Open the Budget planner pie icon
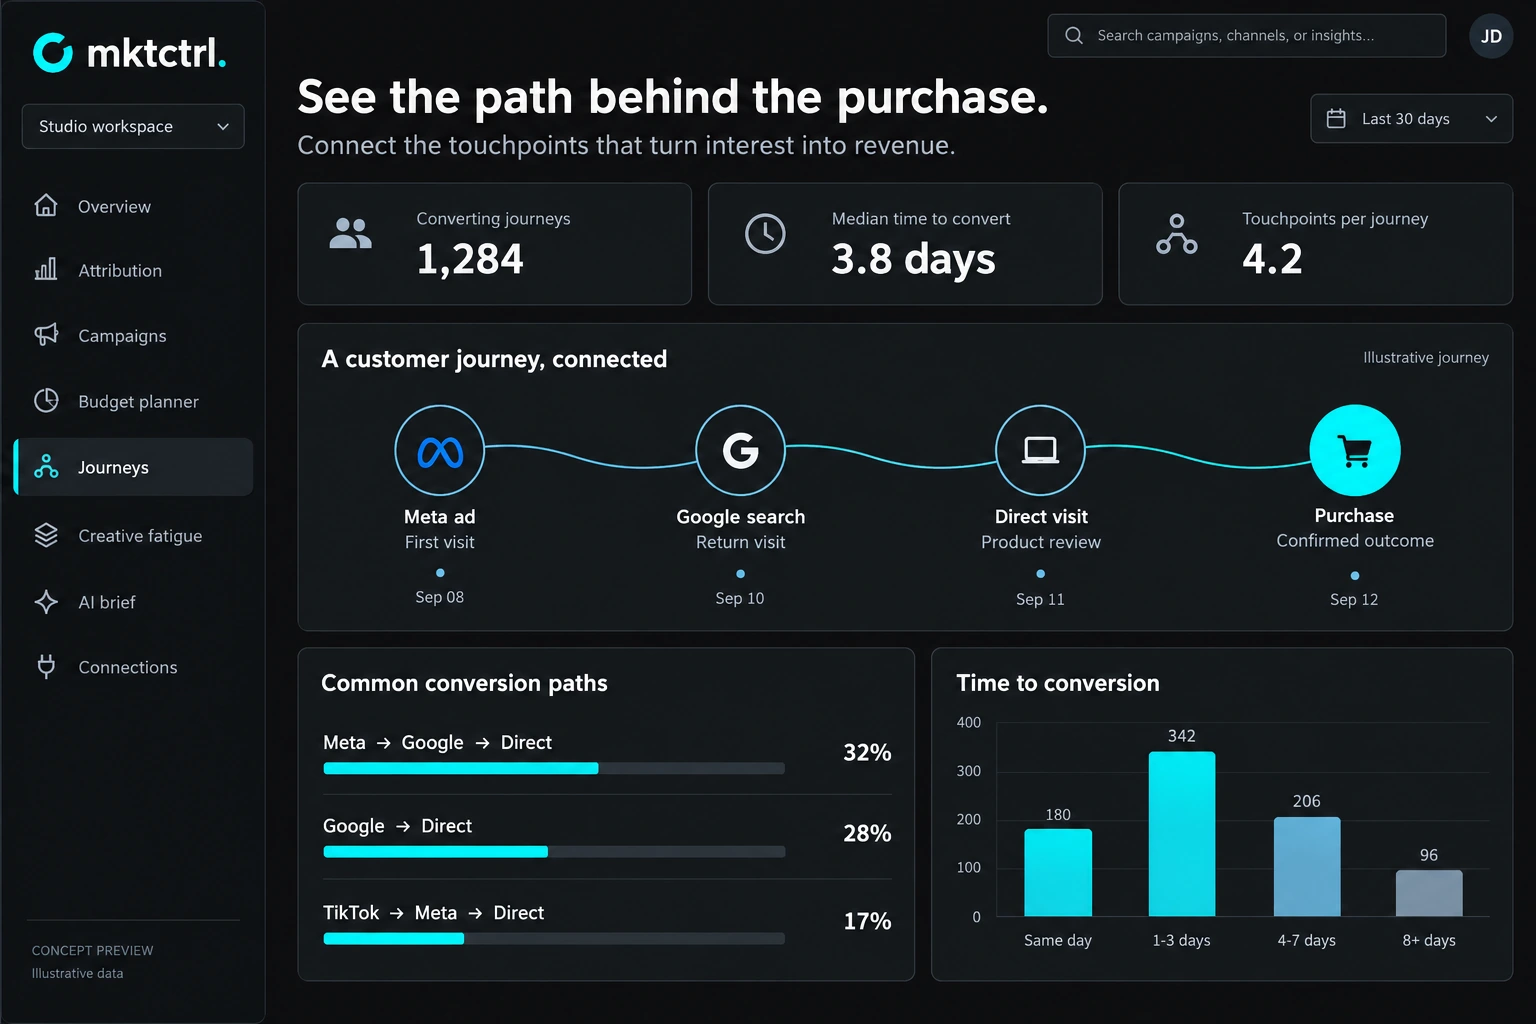 point(46,400)
